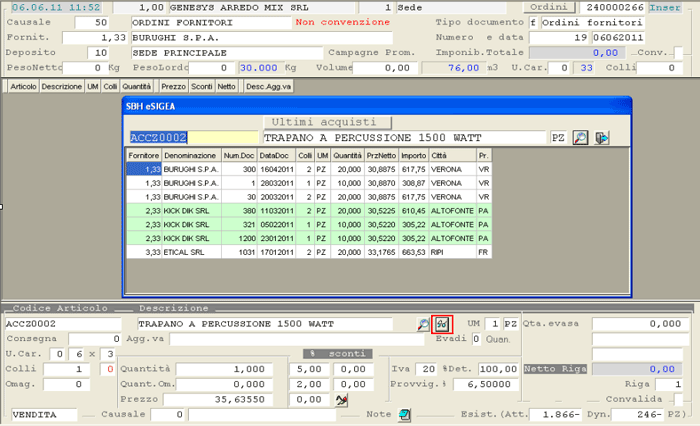Click the search icon in Ultimi acquisti popup
Image resolution: width=700 pixels, height=426 pixels.
(582, 138)
